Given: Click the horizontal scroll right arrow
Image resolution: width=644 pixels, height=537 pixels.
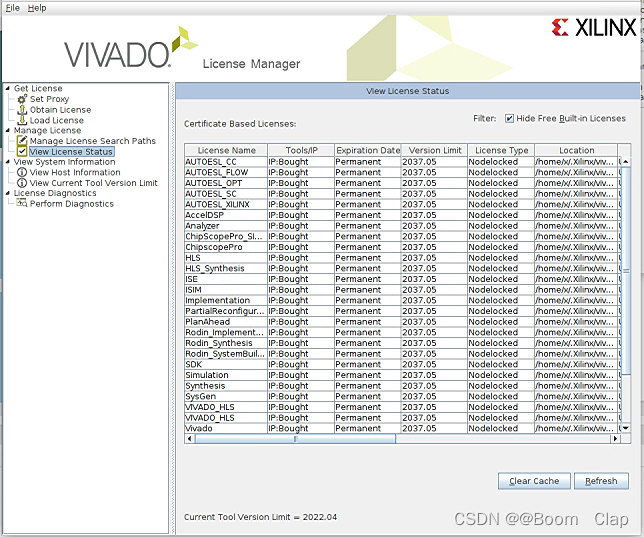Looking at the screenshot, I should click(615, 438).
